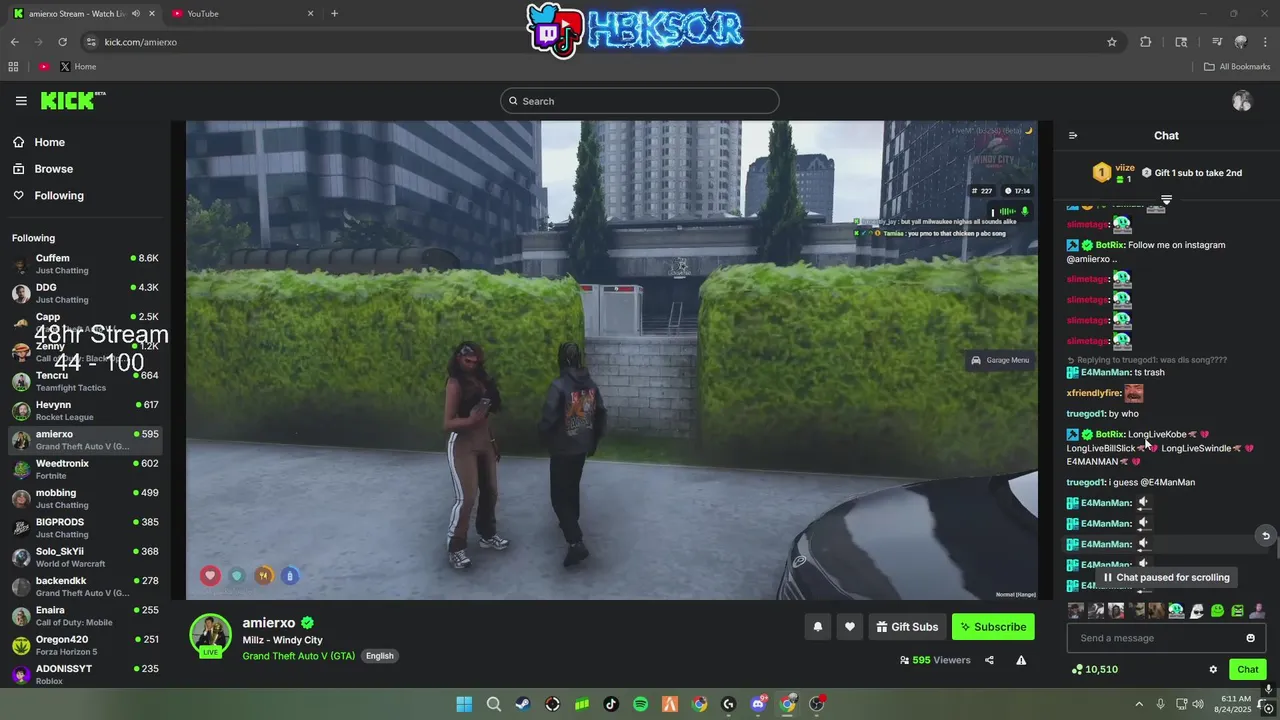Open Chrome extensions puzzle icon
Image resolution: width=1280 pixels, height=720 pixels.
pos(1146,42)
